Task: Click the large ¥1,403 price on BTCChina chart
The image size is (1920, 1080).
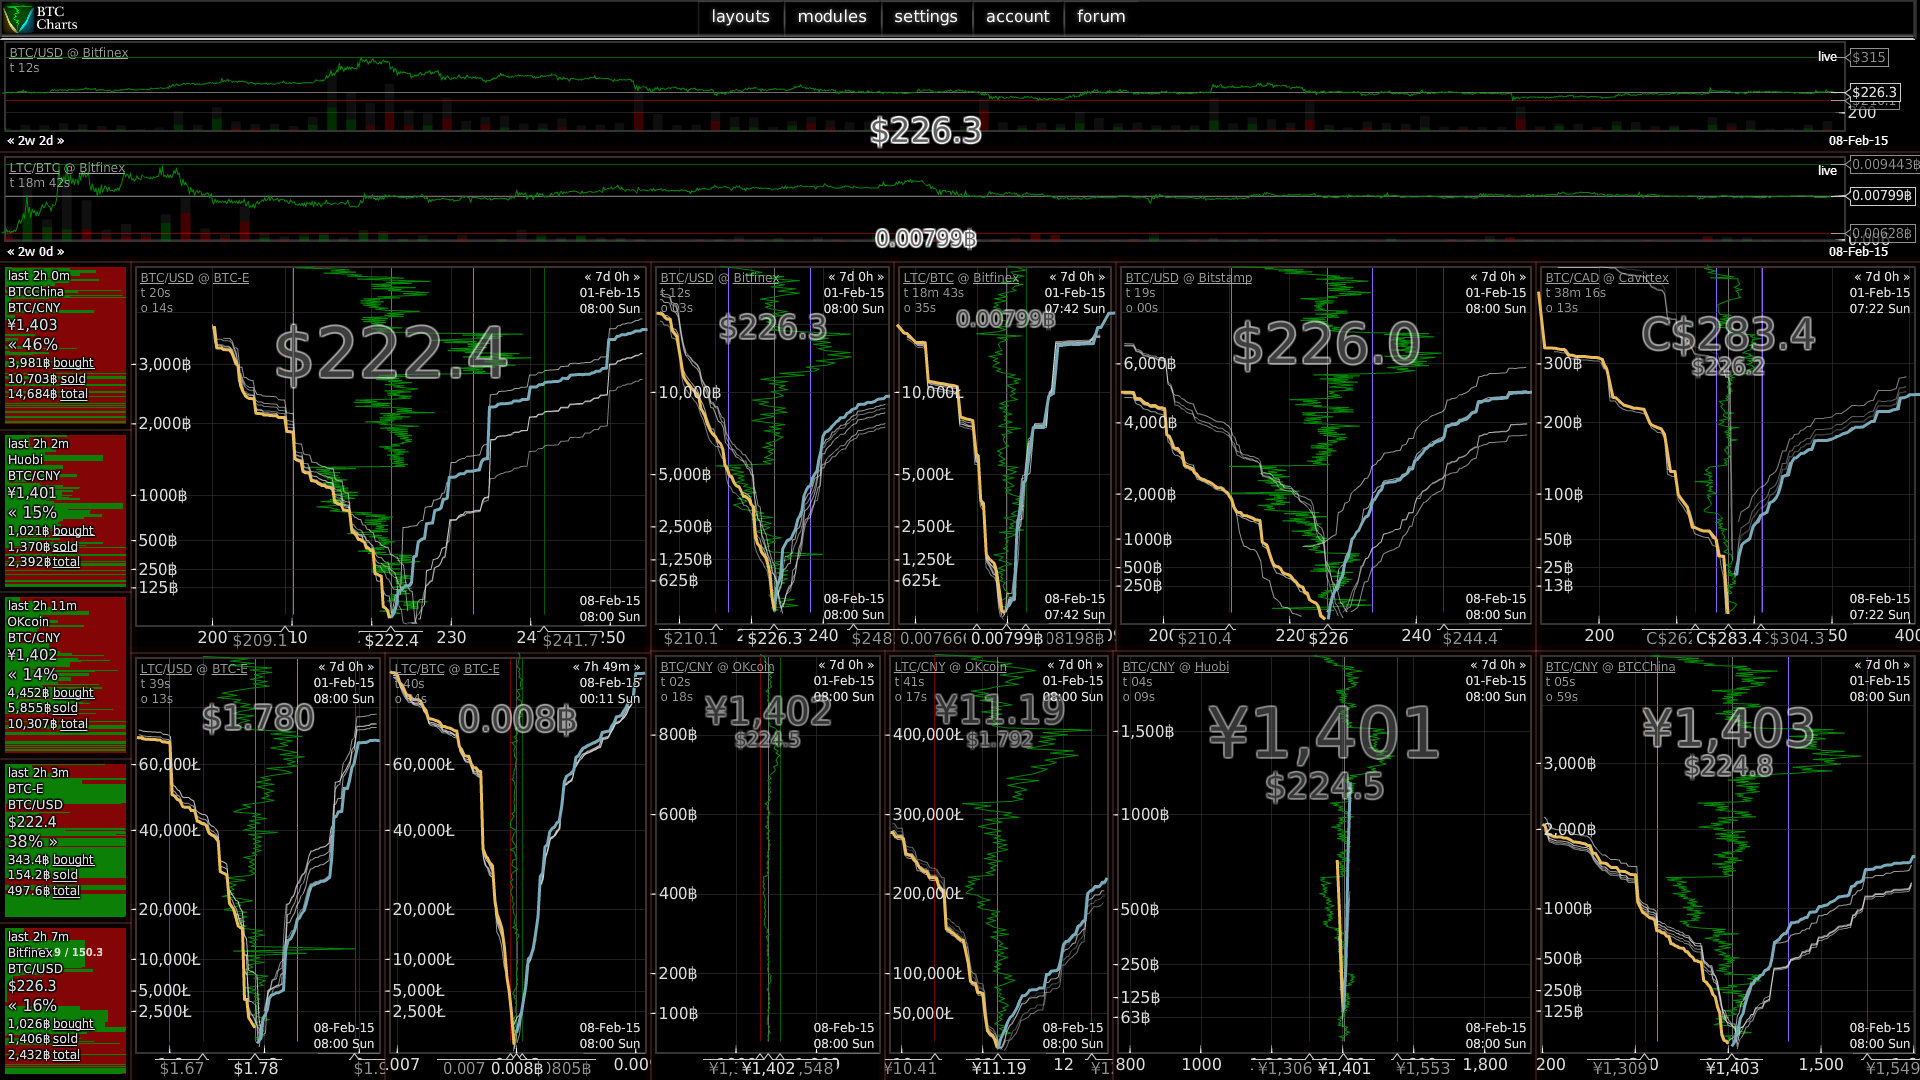Action: tap(1728, 727)
